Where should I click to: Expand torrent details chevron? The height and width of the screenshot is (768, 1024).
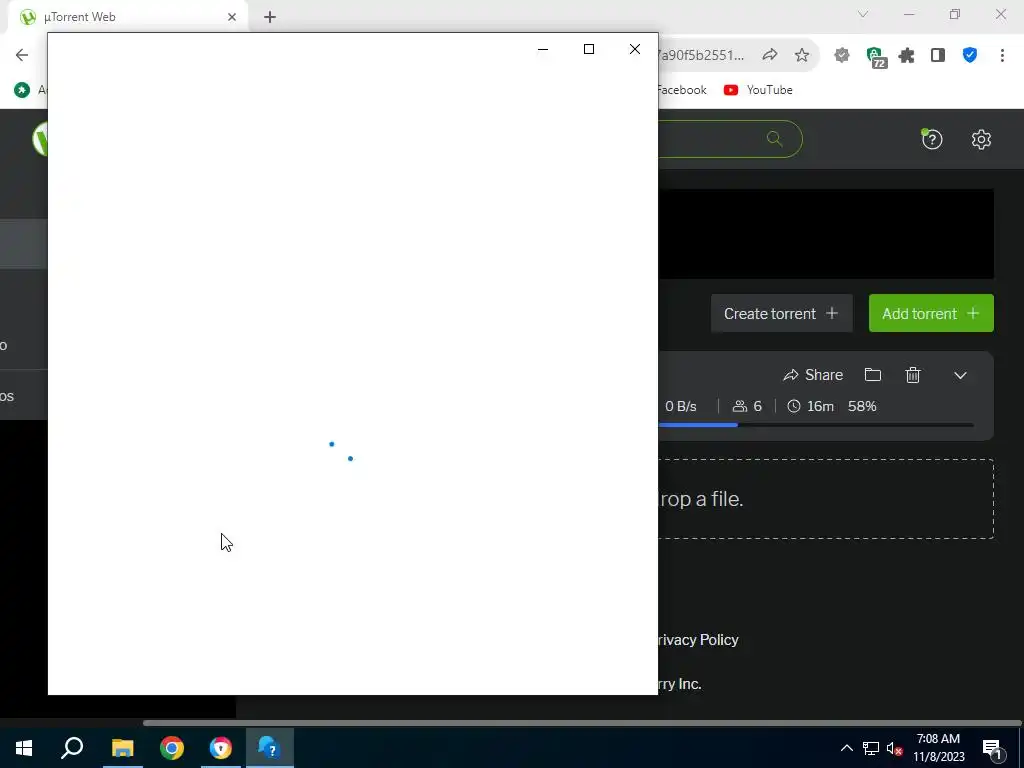[960, 376]
